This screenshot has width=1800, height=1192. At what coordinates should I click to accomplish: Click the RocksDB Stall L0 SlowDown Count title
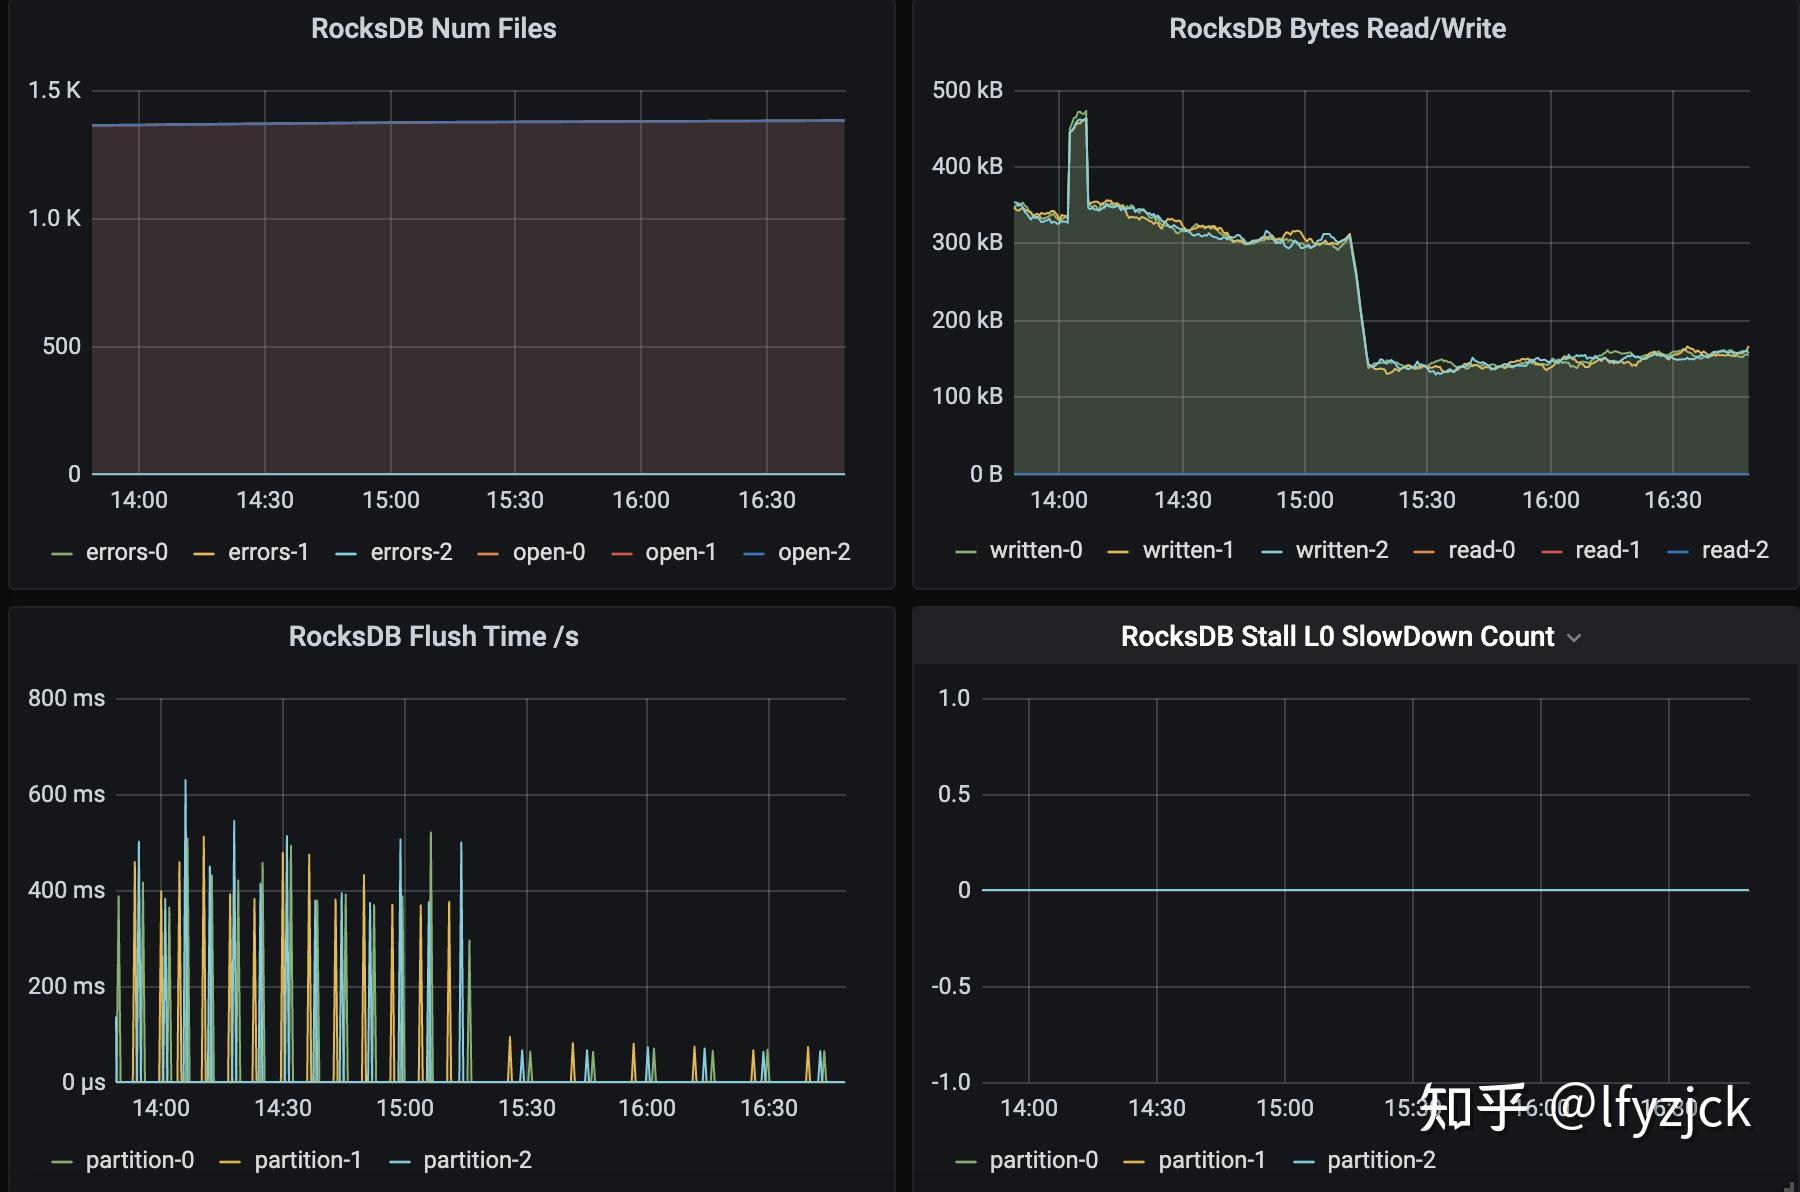1337,636
